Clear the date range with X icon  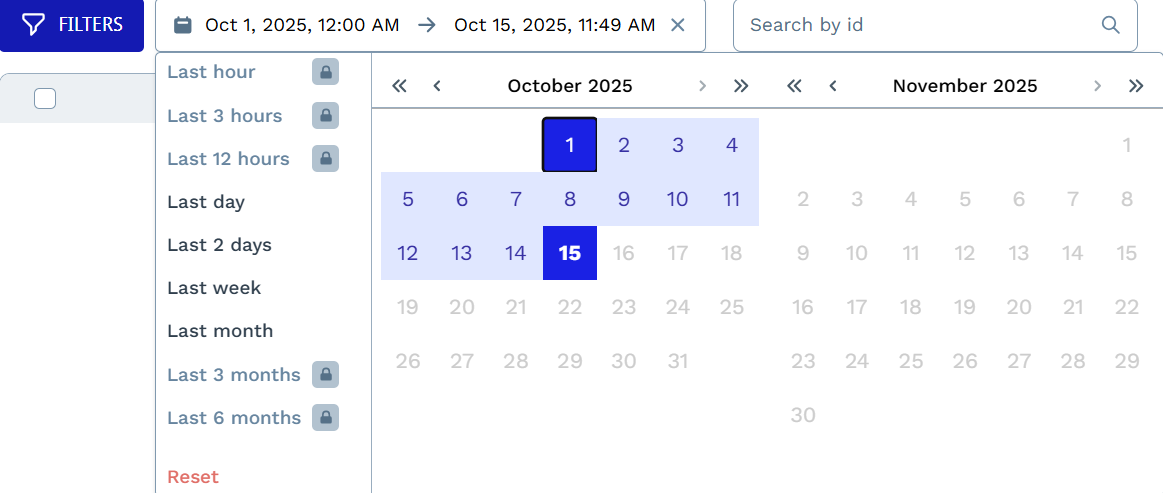tap(677, 25)
